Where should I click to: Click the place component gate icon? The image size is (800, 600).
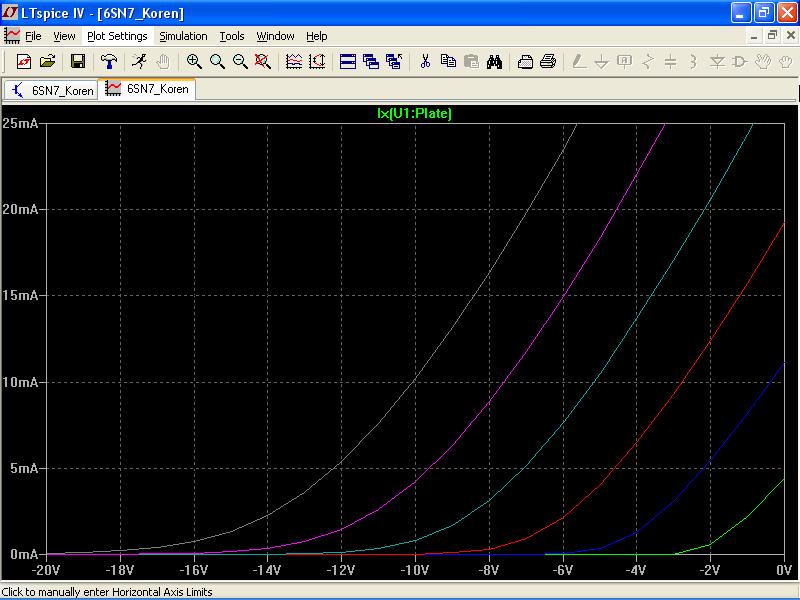pos(739,62)
